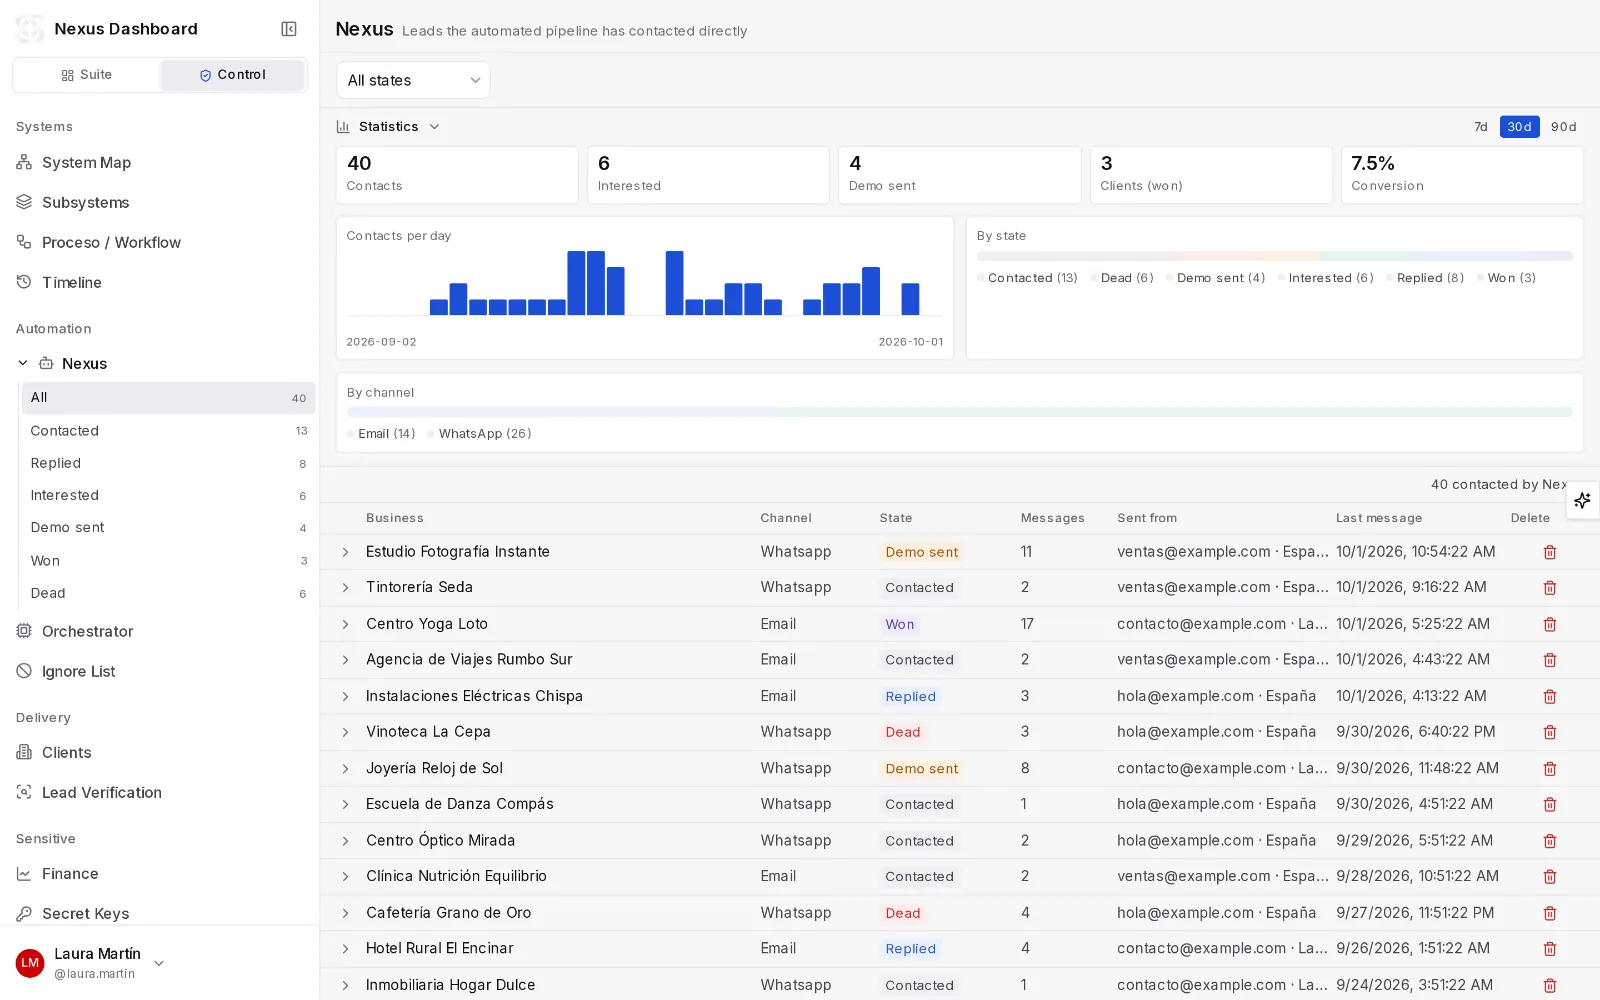Viewport: 1600px width, 1000px height.
Task: Delete Estudio Fotografía Instante row
Action: [x=1550, y=552]
